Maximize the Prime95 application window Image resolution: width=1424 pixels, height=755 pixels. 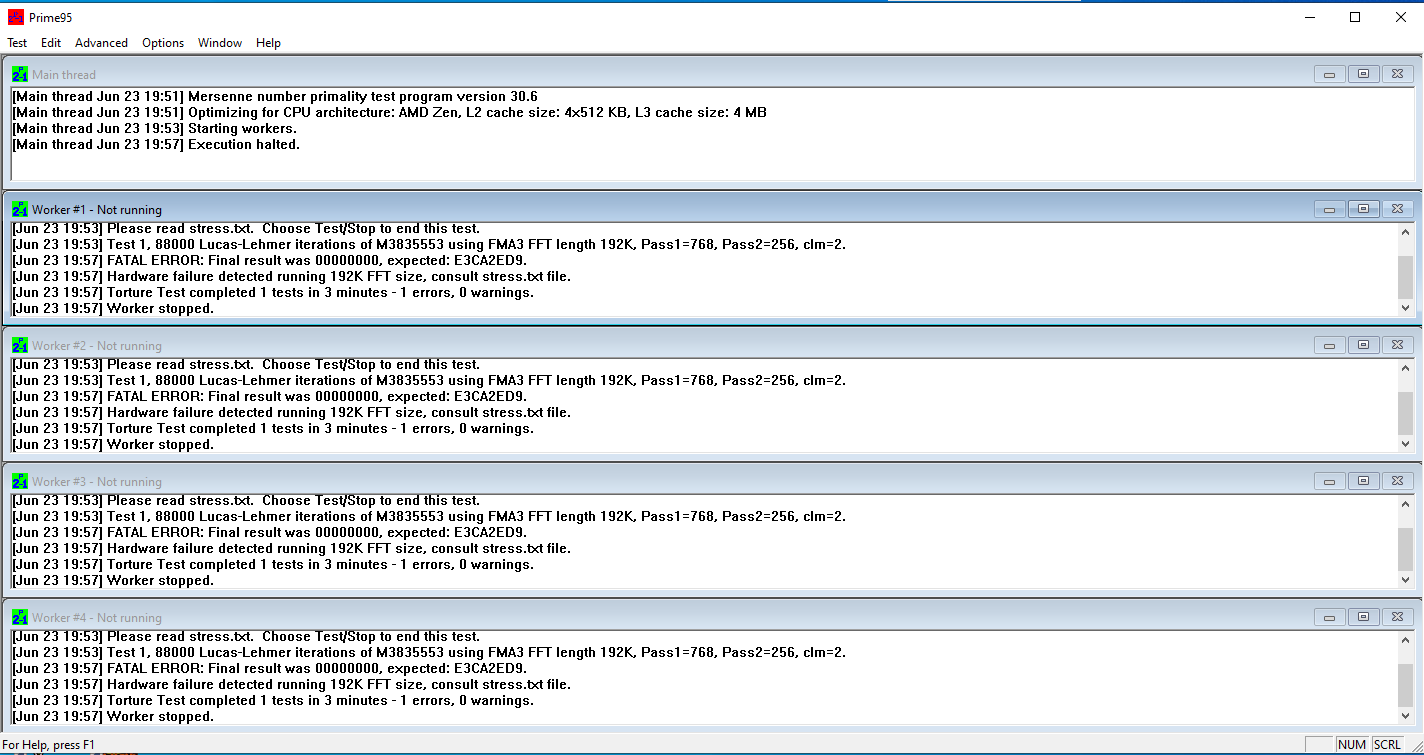(1355, 17)
